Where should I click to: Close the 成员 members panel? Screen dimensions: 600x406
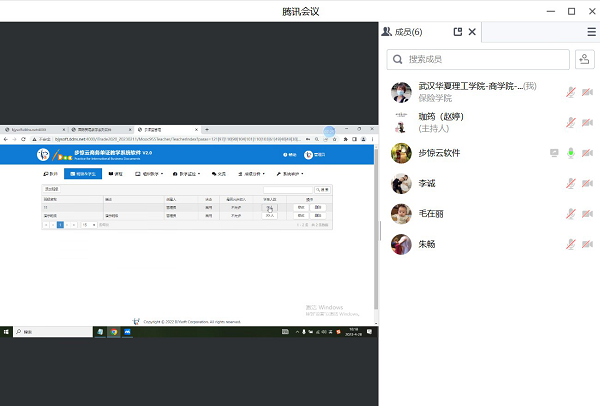[473, 32]
